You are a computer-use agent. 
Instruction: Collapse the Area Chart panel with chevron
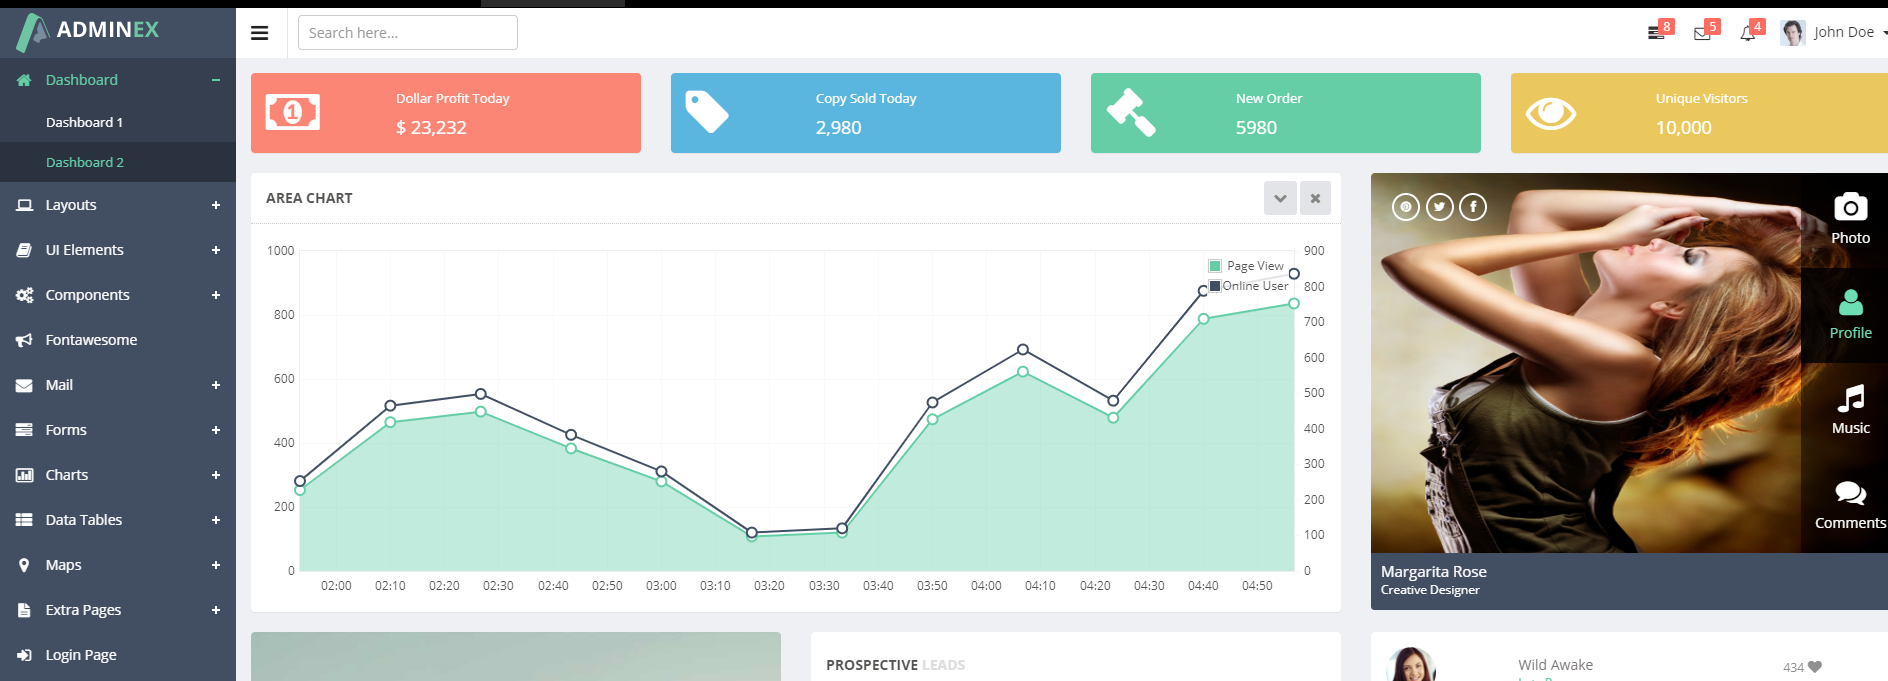[x=1280, y=198]
